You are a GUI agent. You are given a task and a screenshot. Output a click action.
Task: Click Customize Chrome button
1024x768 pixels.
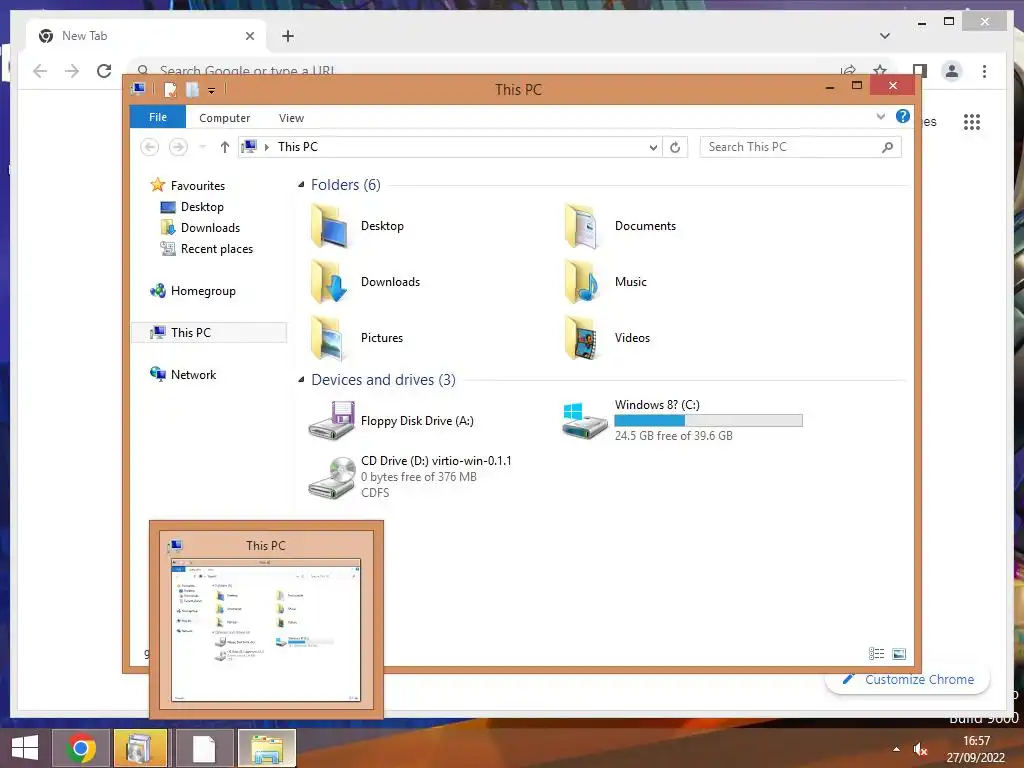[x=908, y=680]
